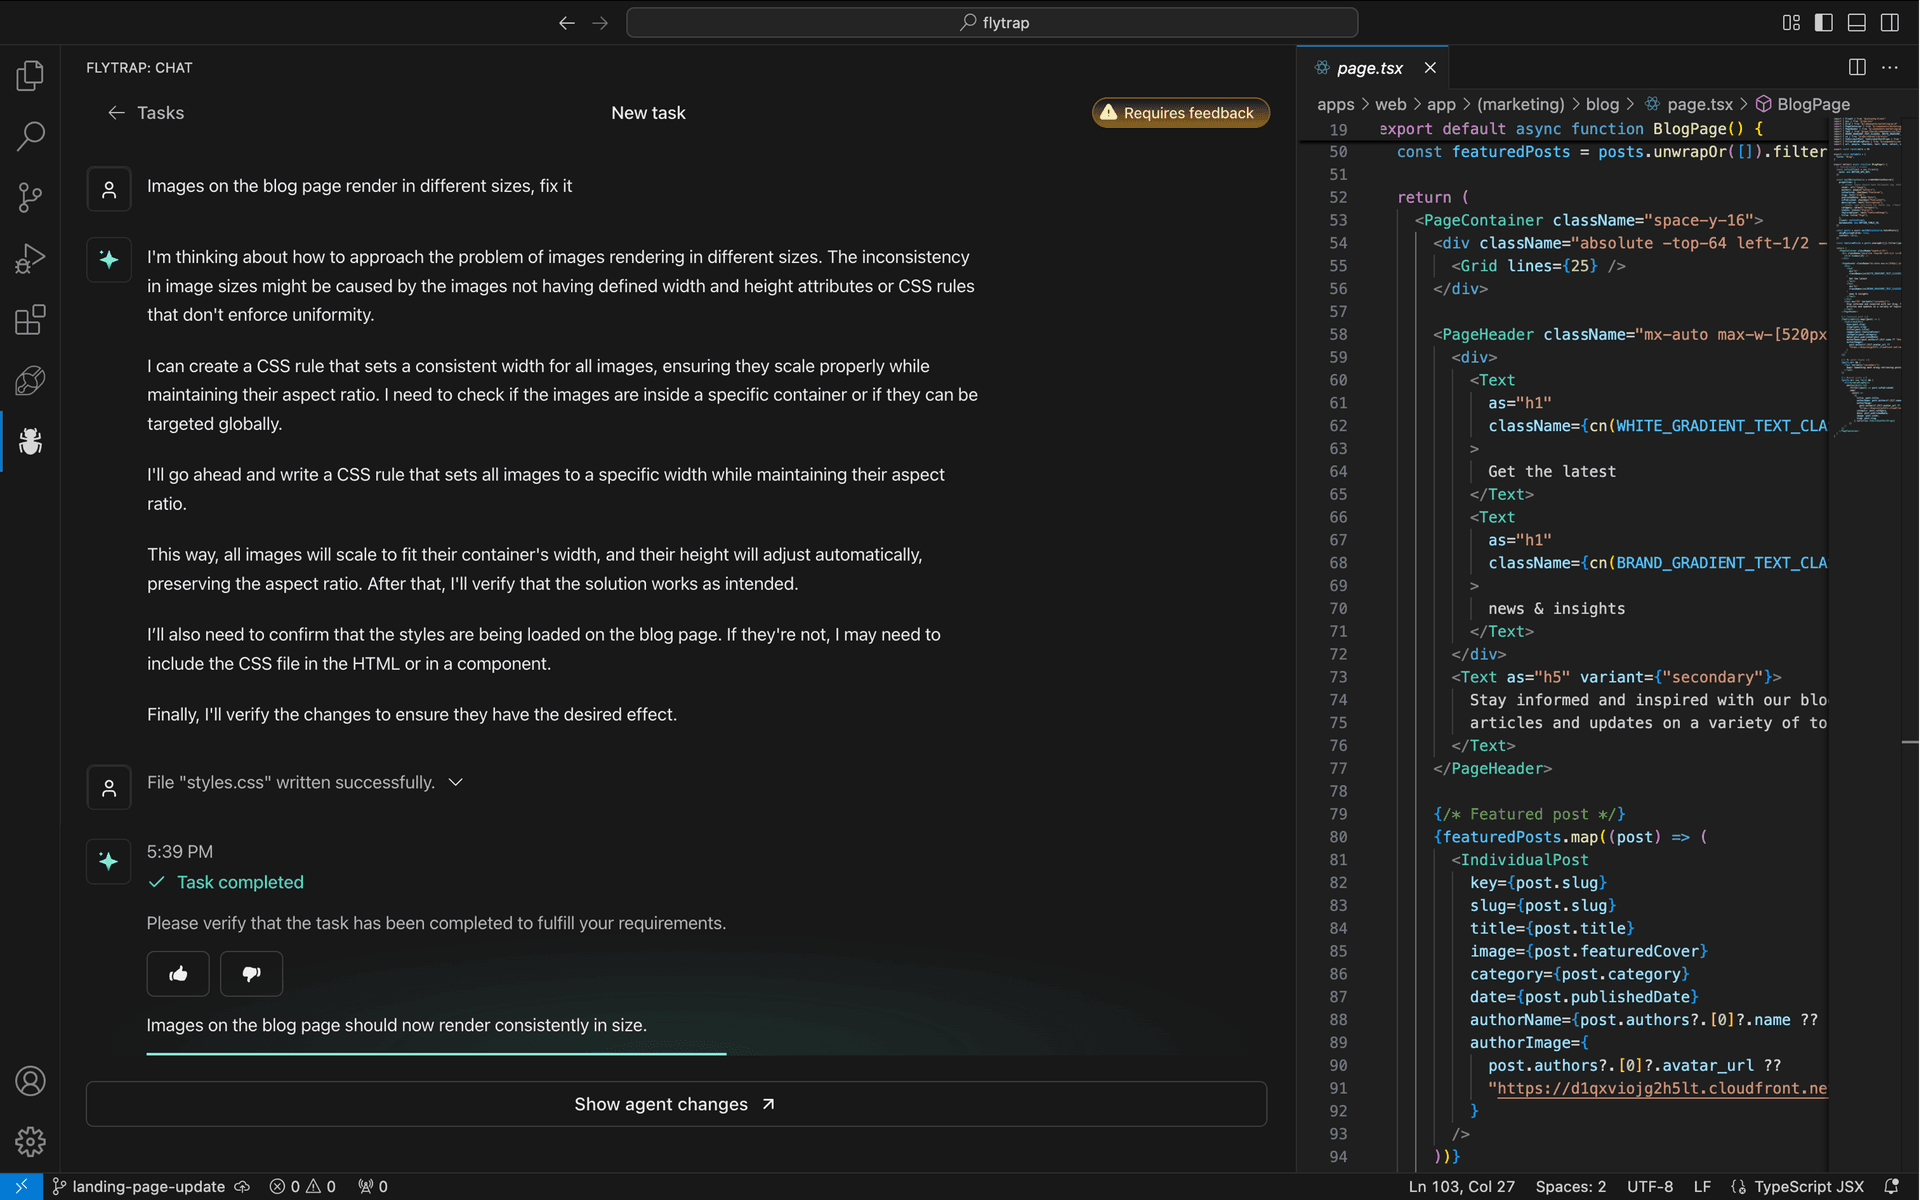Viewport: 1920px width, 1200px height.
Task: Open the Explorer file view
Action: [30, 74]
